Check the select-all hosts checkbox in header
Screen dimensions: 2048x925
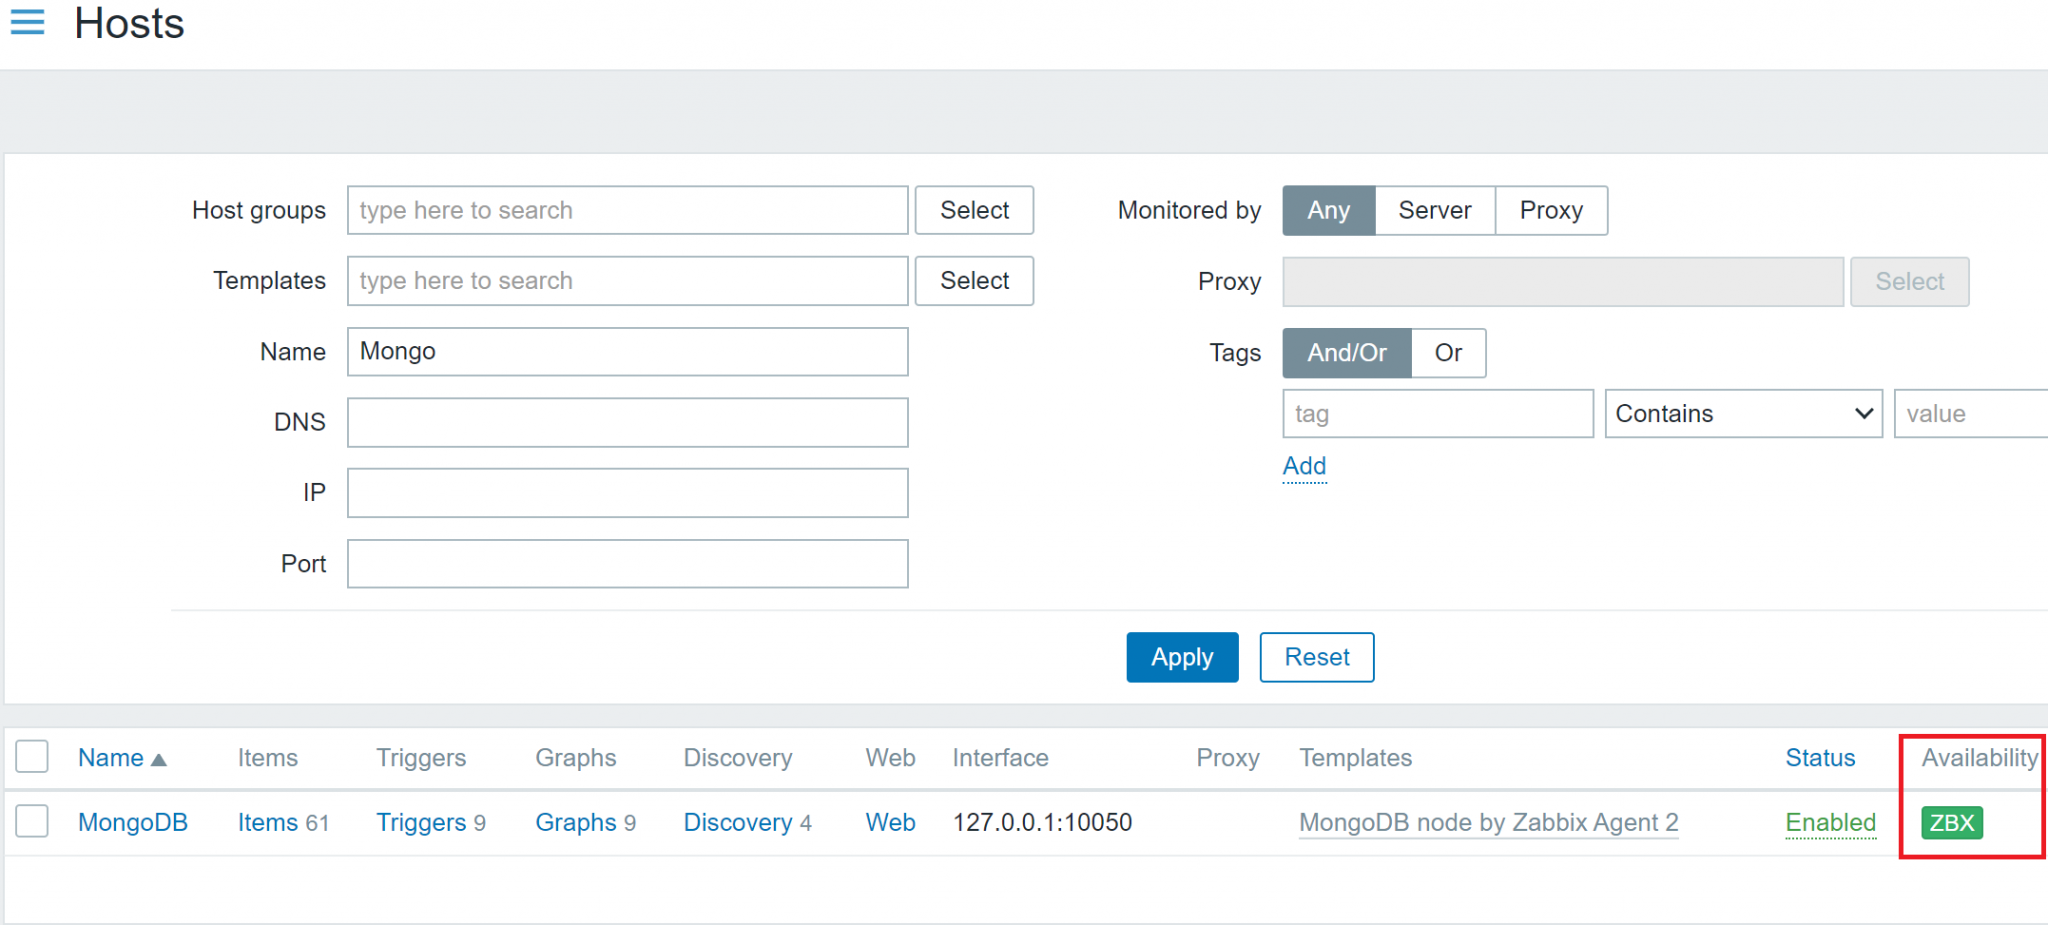pos(32,757)
